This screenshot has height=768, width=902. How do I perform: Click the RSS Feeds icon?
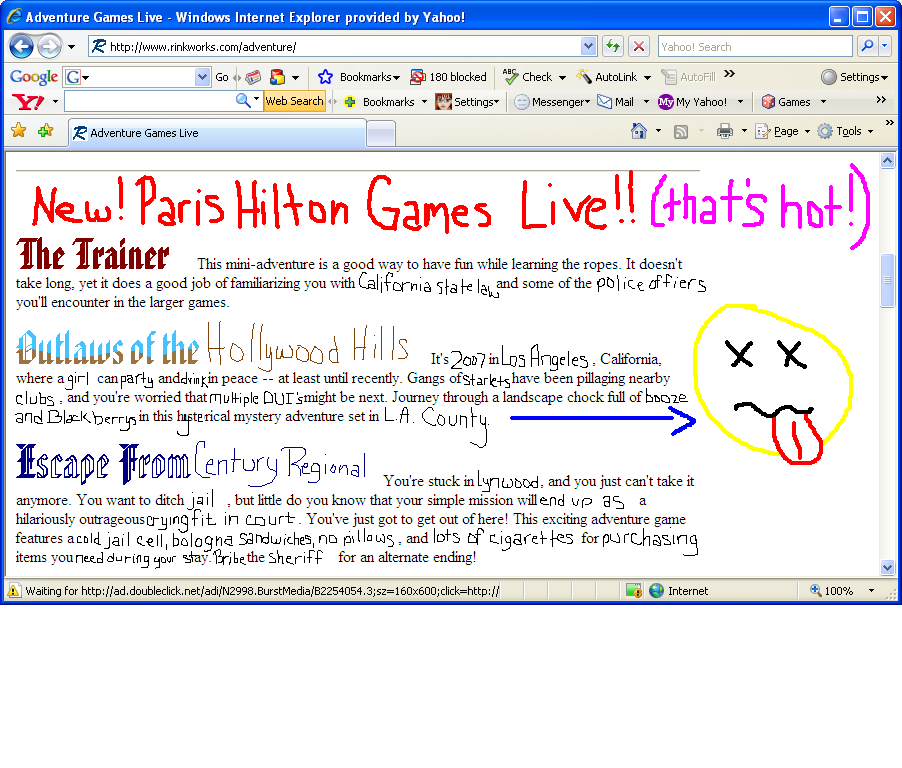tap(681, 132)
